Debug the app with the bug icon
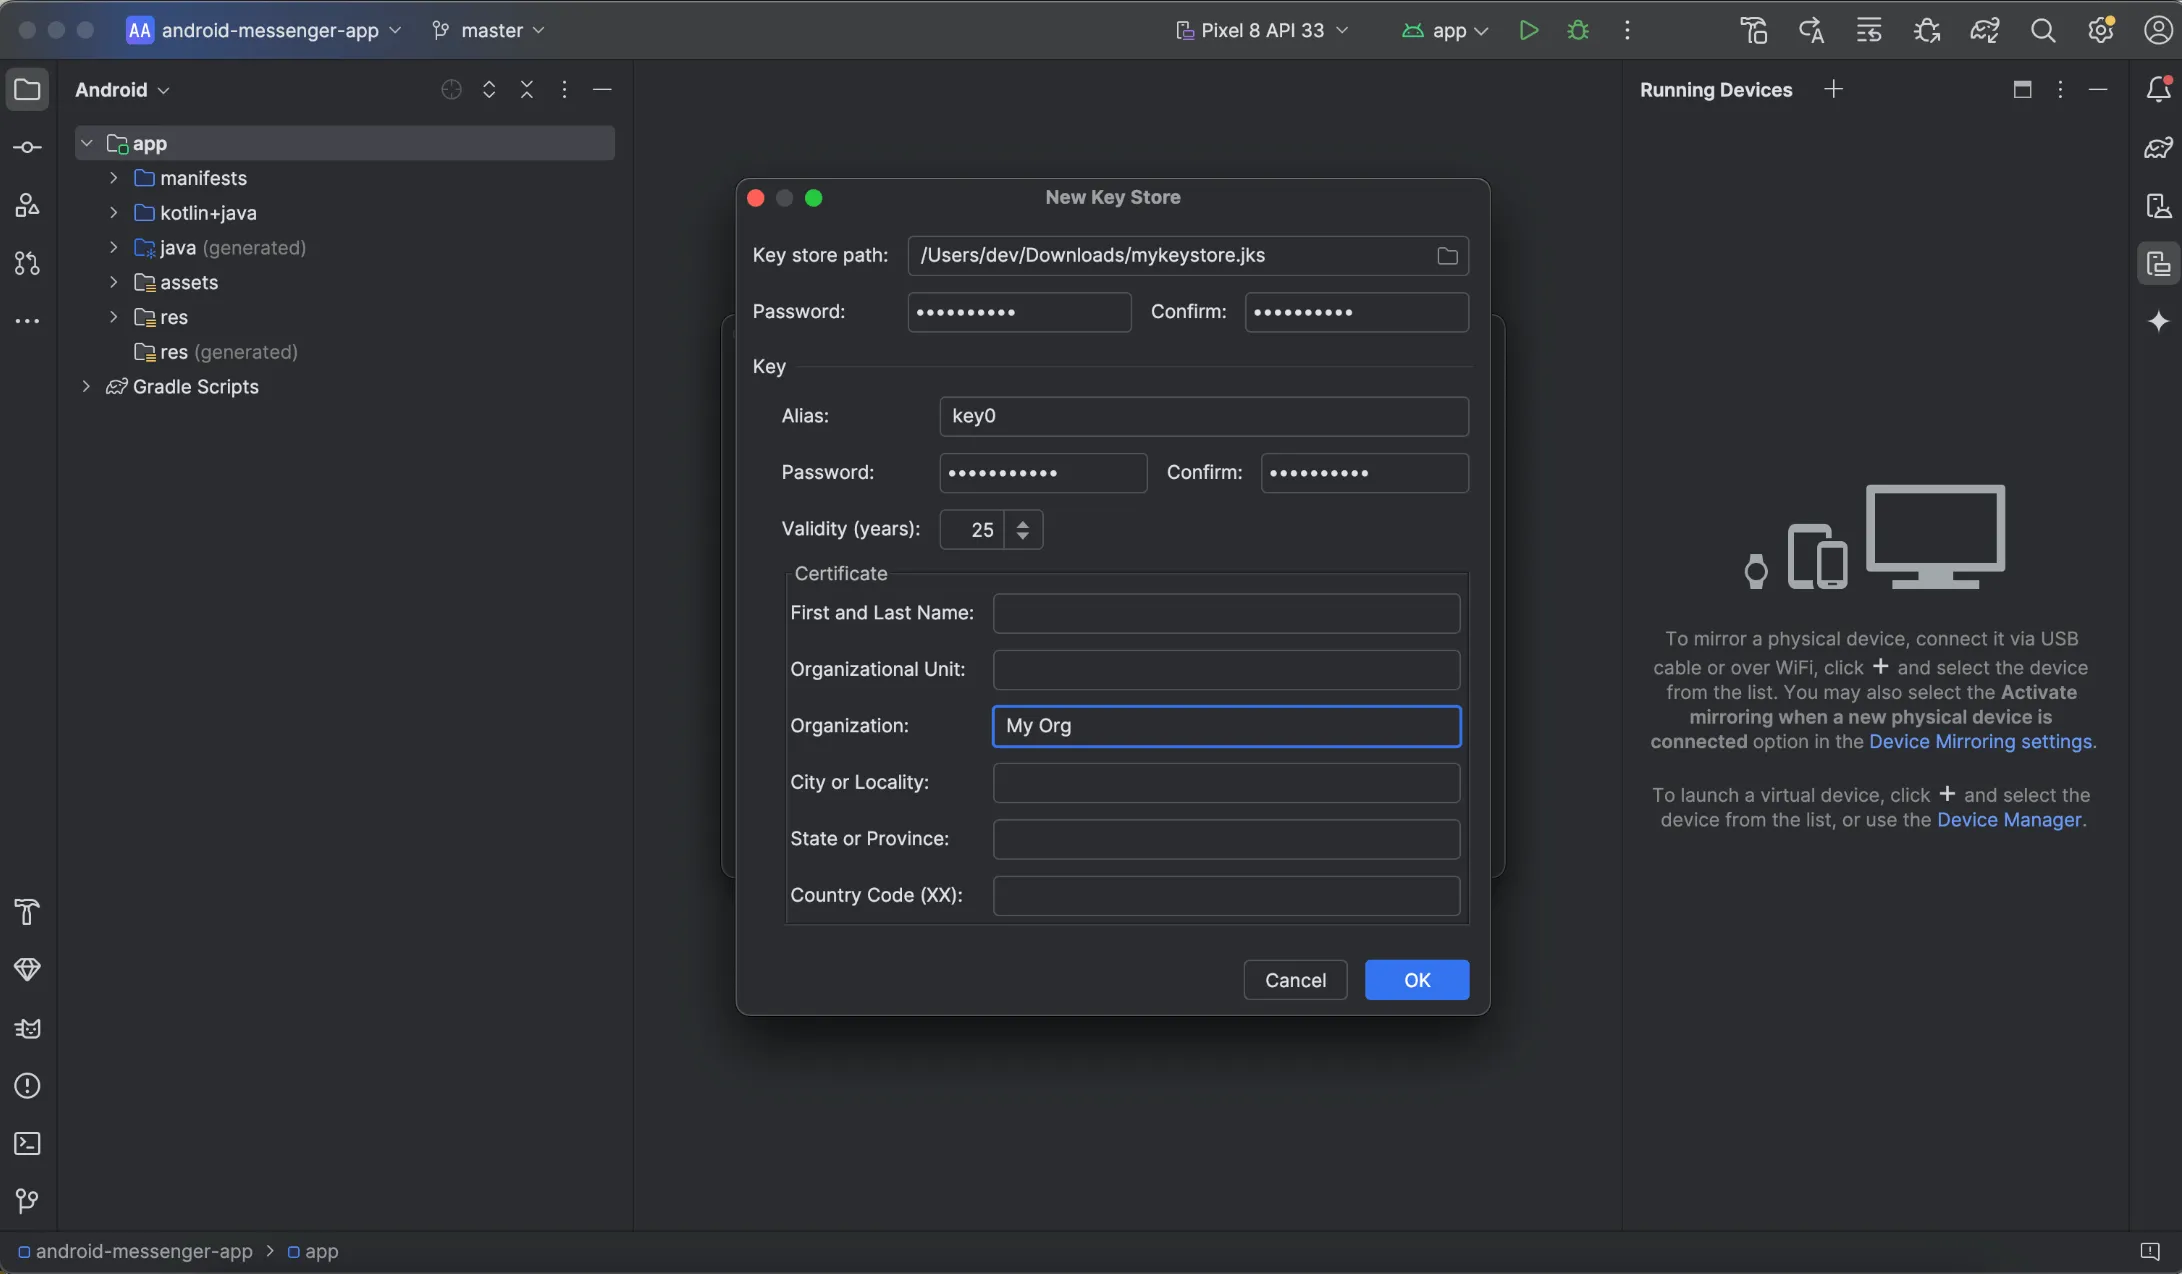This screenshot has width=2182, height=1274. coord(1578,31)
